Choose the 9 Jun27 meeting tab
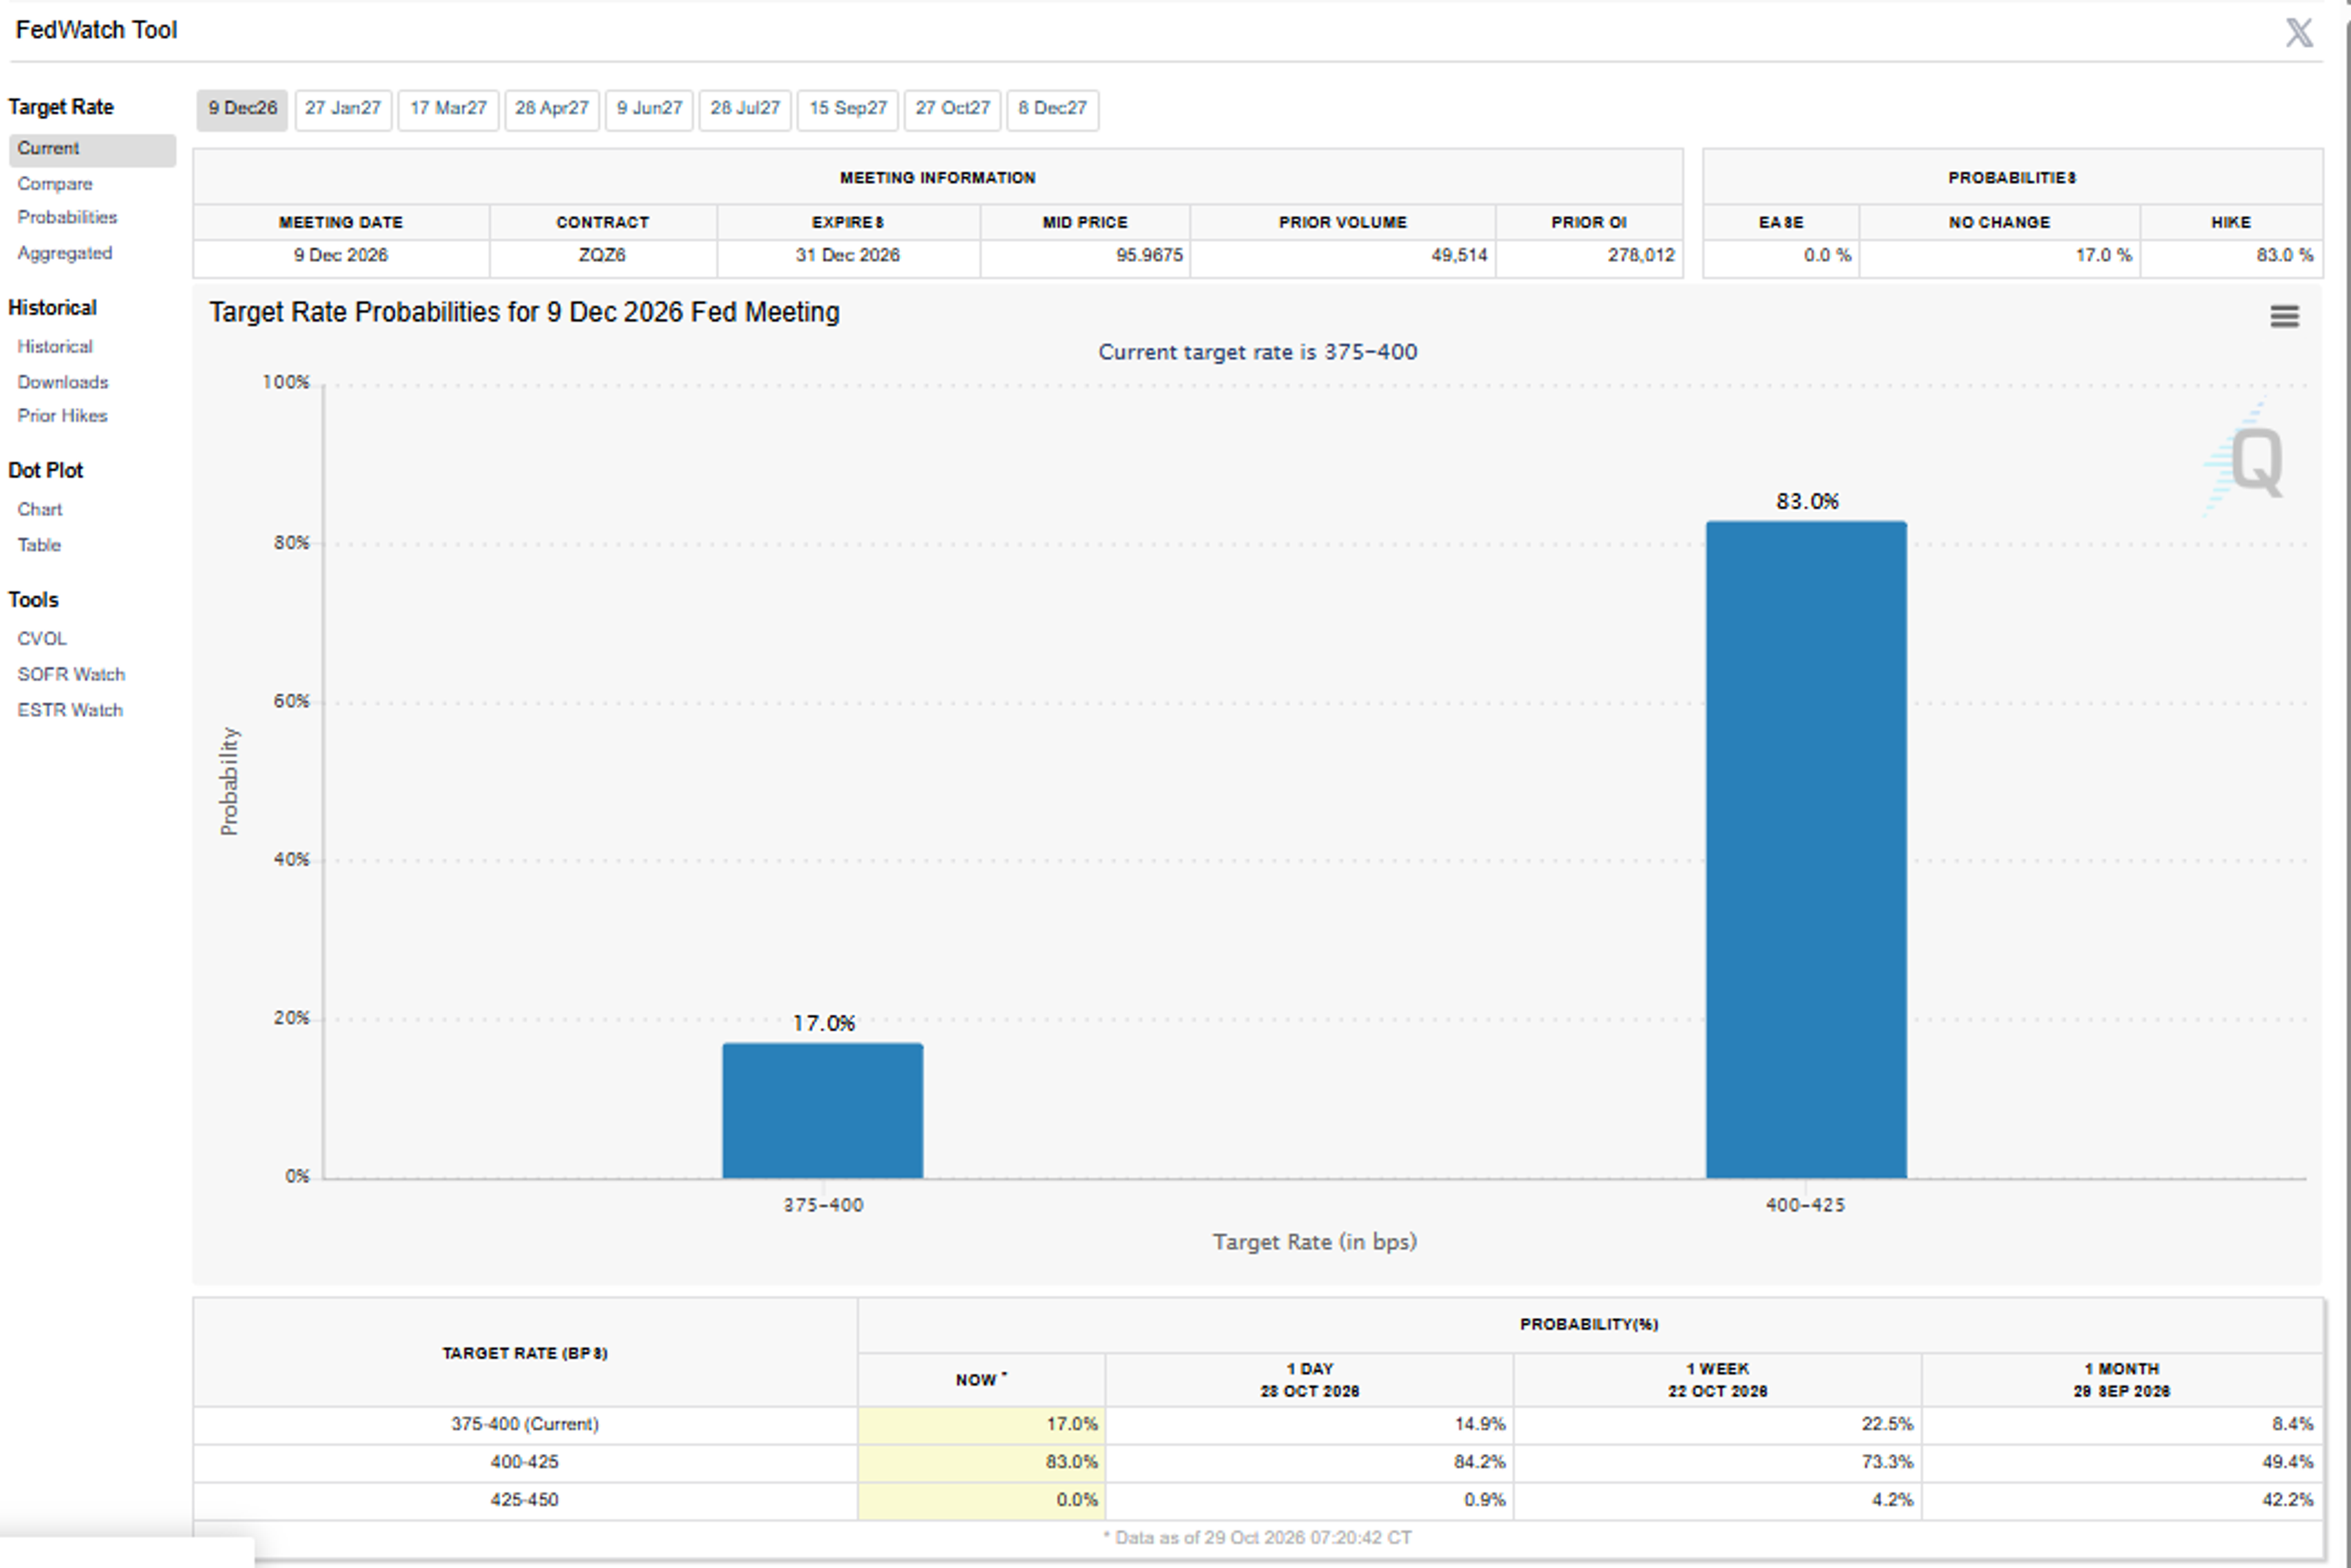This screenshot has width=2351, height=1568. click(x=649, y=109)
